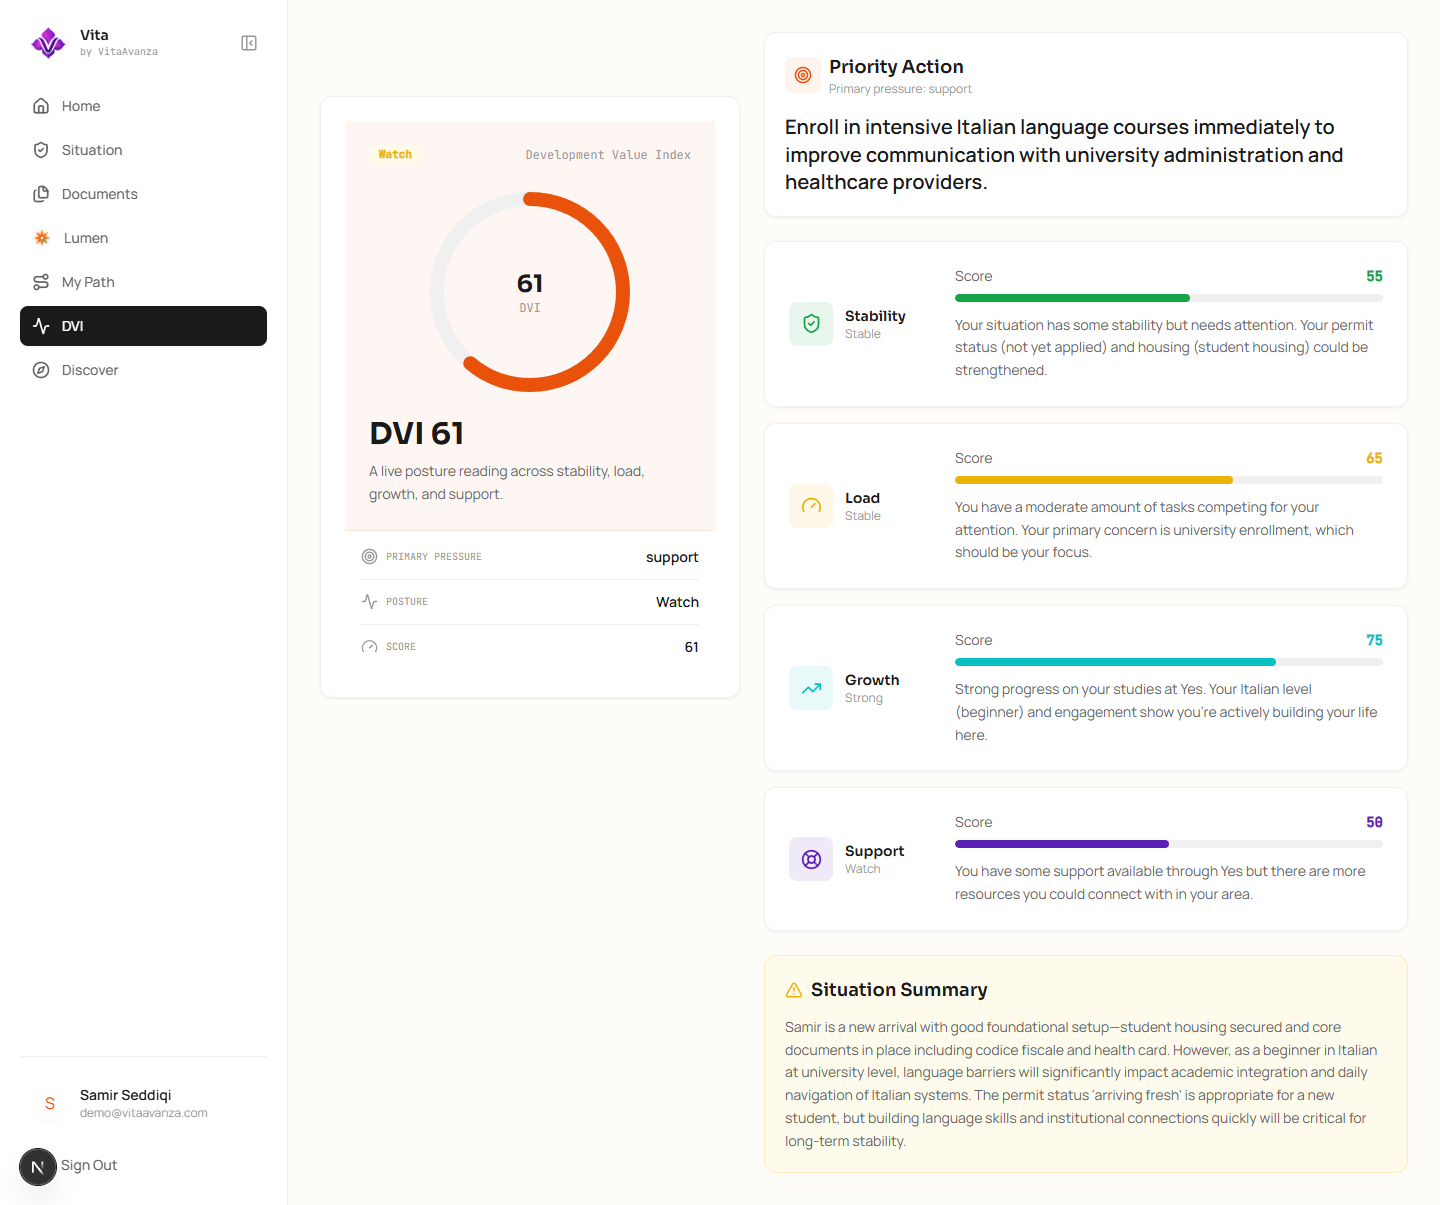This screenshot has height=1205, width=1440.
Task: Click the Growth status label Strong
Action: (864, 698)
